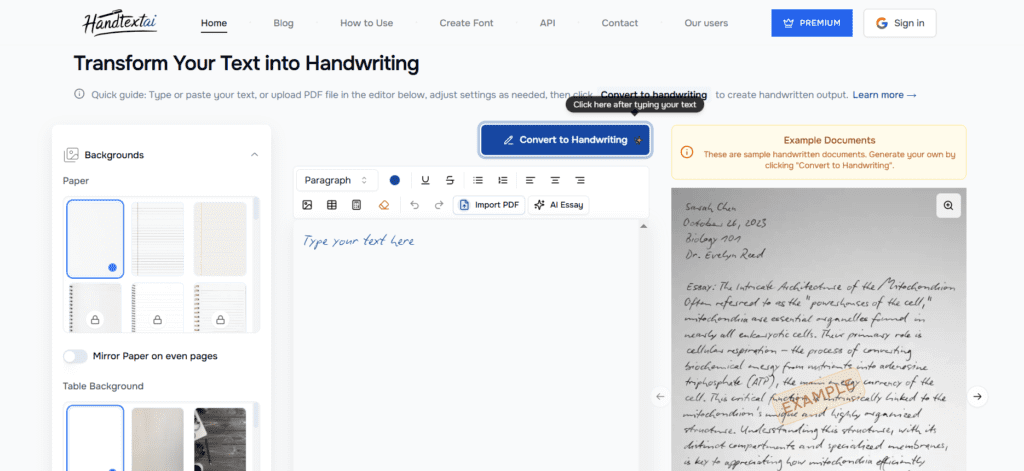The image size is (1024, 471).
Task: Open the Contact page
Action: point(620,23)
